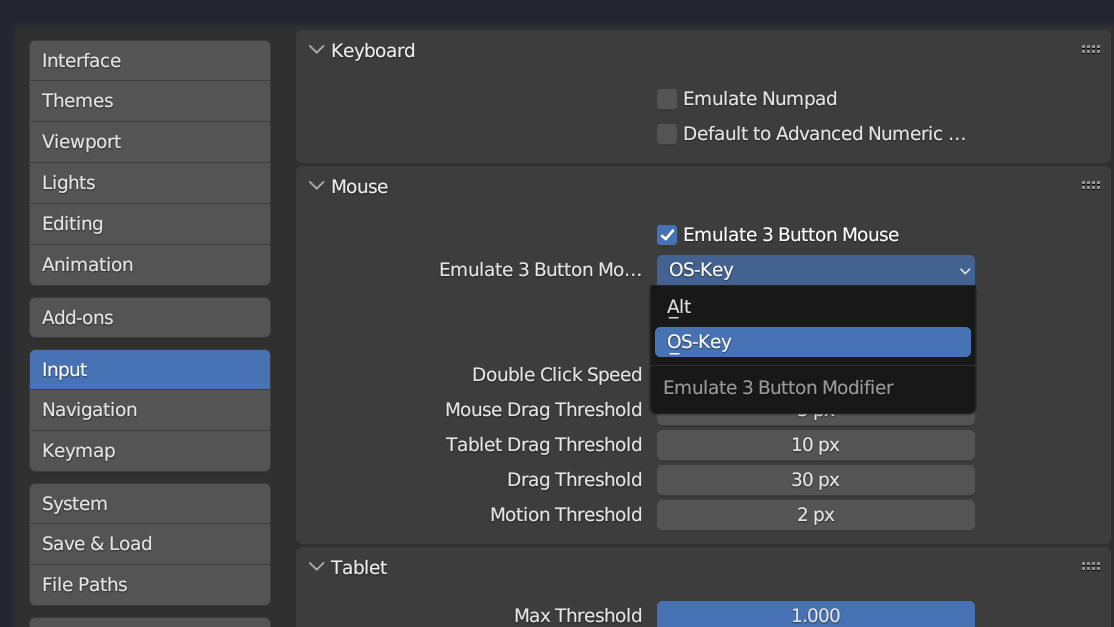This screenshot has width=1114, height=627.
Task: Go to Themes preferences
Action: [150, 101]
